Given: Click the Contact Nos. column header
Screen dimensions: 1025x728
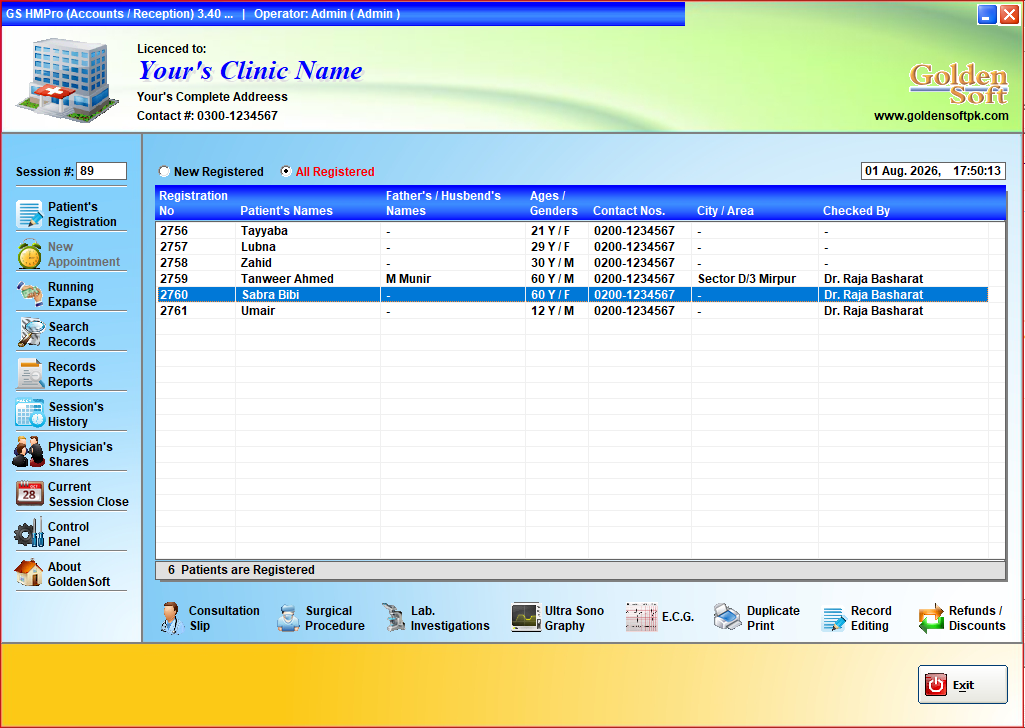Looking at the screenshot, I should click(x=629, y=211).
